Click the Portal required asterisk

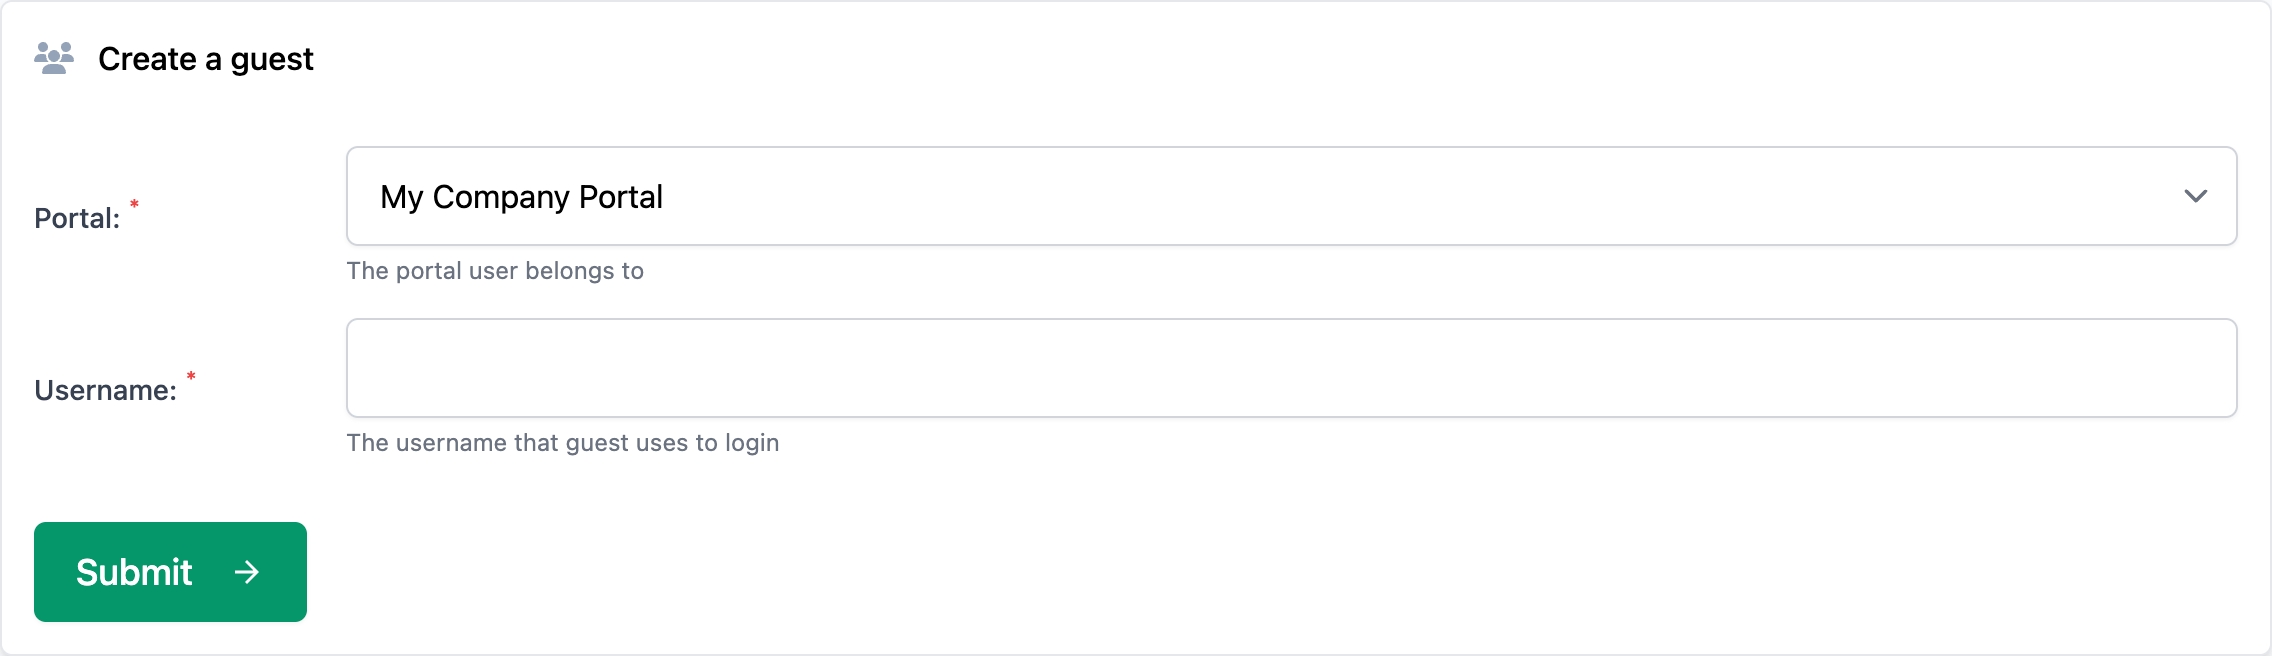[134, 205]
